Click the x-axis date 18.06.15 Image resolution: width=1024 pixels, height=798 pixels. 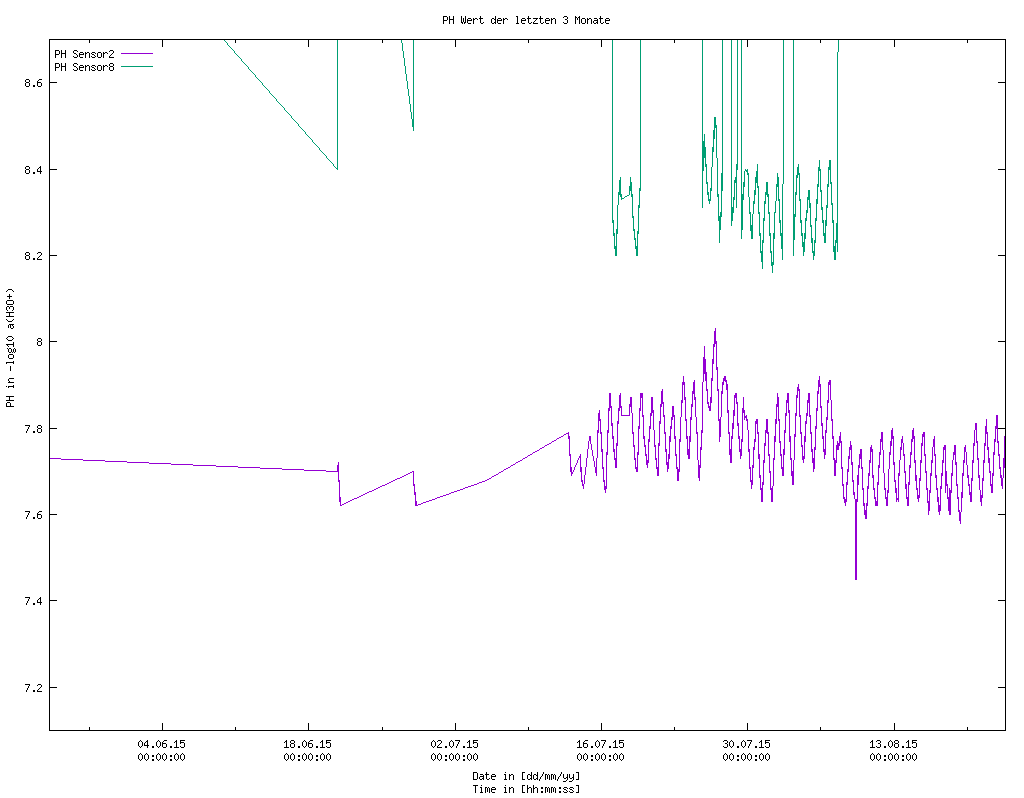click(x=308, y=744)
